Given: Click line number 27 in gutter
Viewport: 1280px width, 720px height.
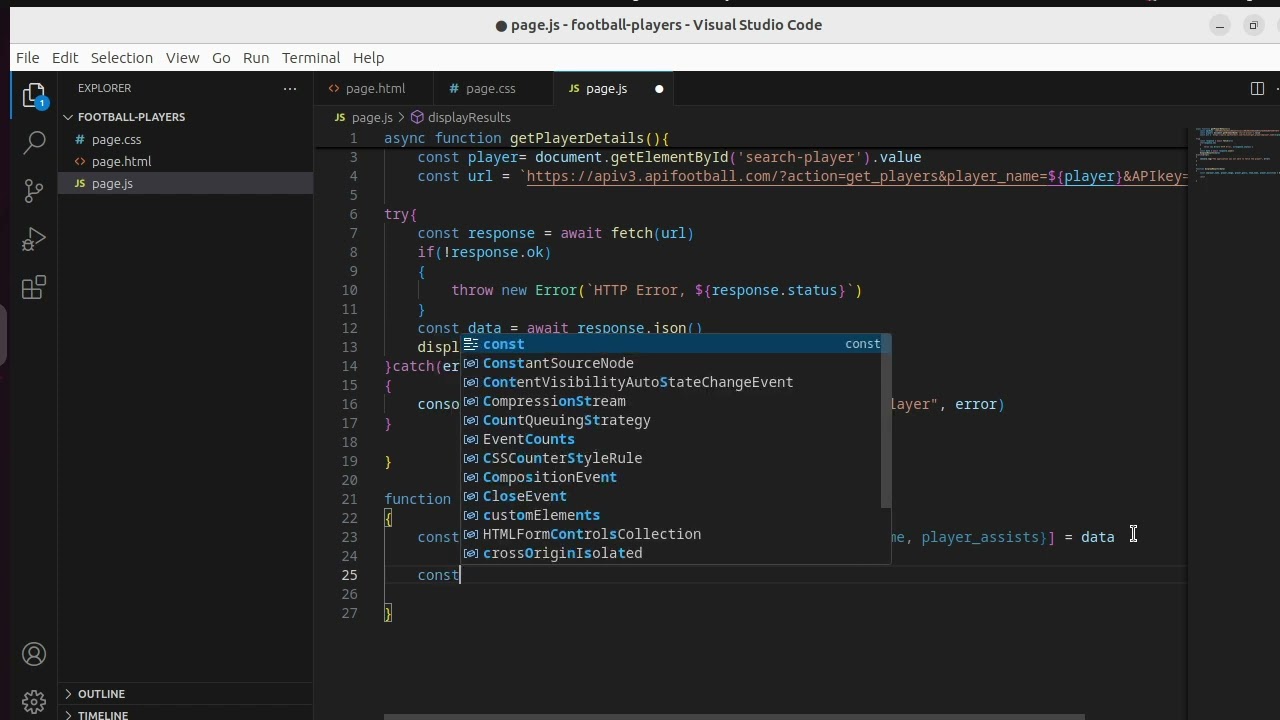Looking at the screenshot, I should coord(349,613).
